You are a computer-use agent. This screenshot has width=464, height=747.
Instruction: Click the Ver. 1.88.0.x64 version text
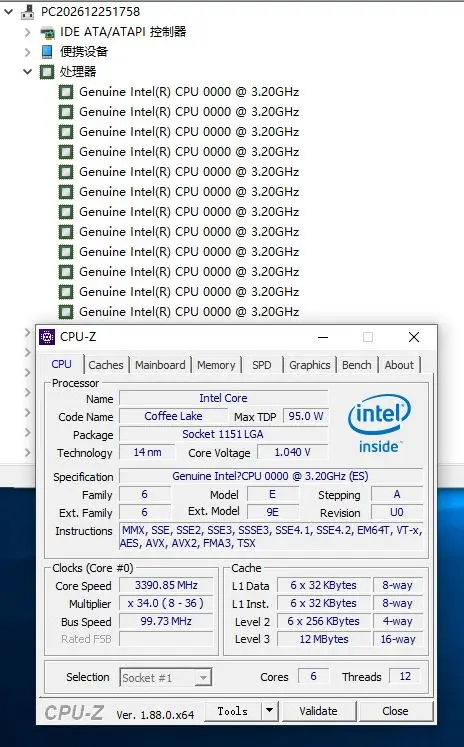[155, 715]
